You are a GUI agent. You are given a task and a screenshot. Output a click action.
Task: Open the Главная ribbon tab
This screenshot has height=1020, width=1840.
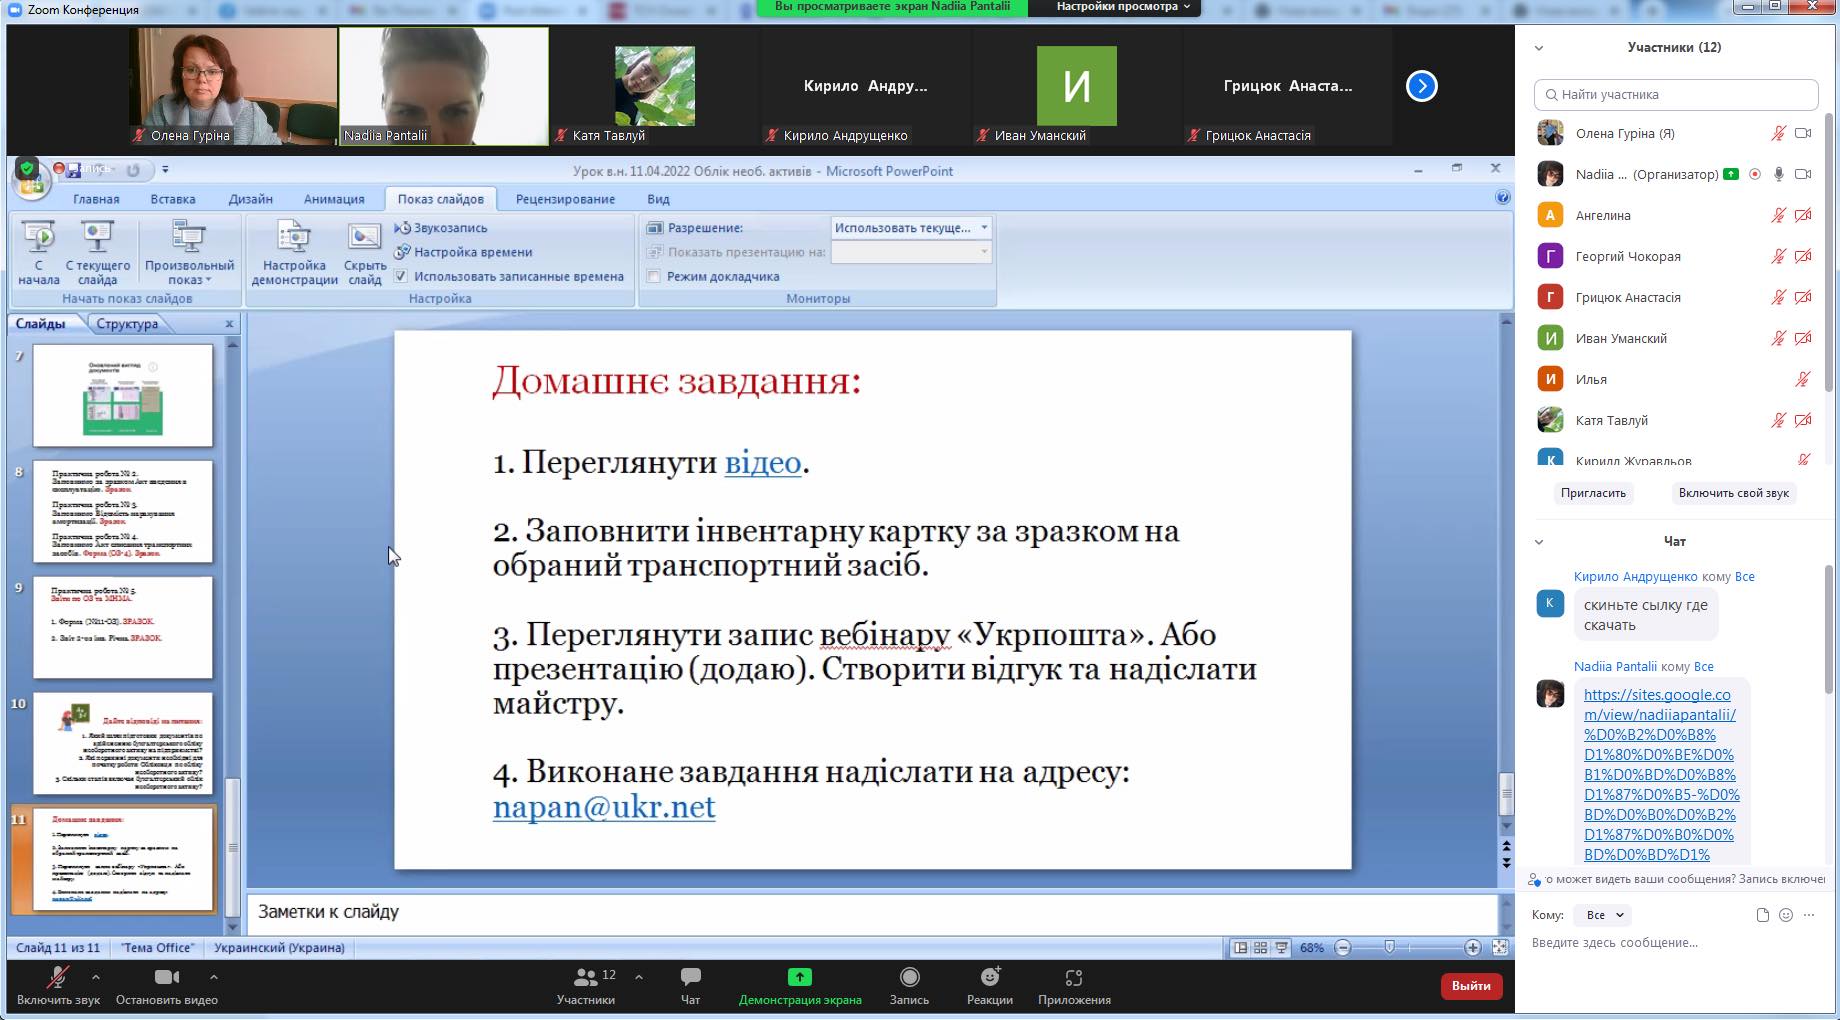click(x=96, y=199)
